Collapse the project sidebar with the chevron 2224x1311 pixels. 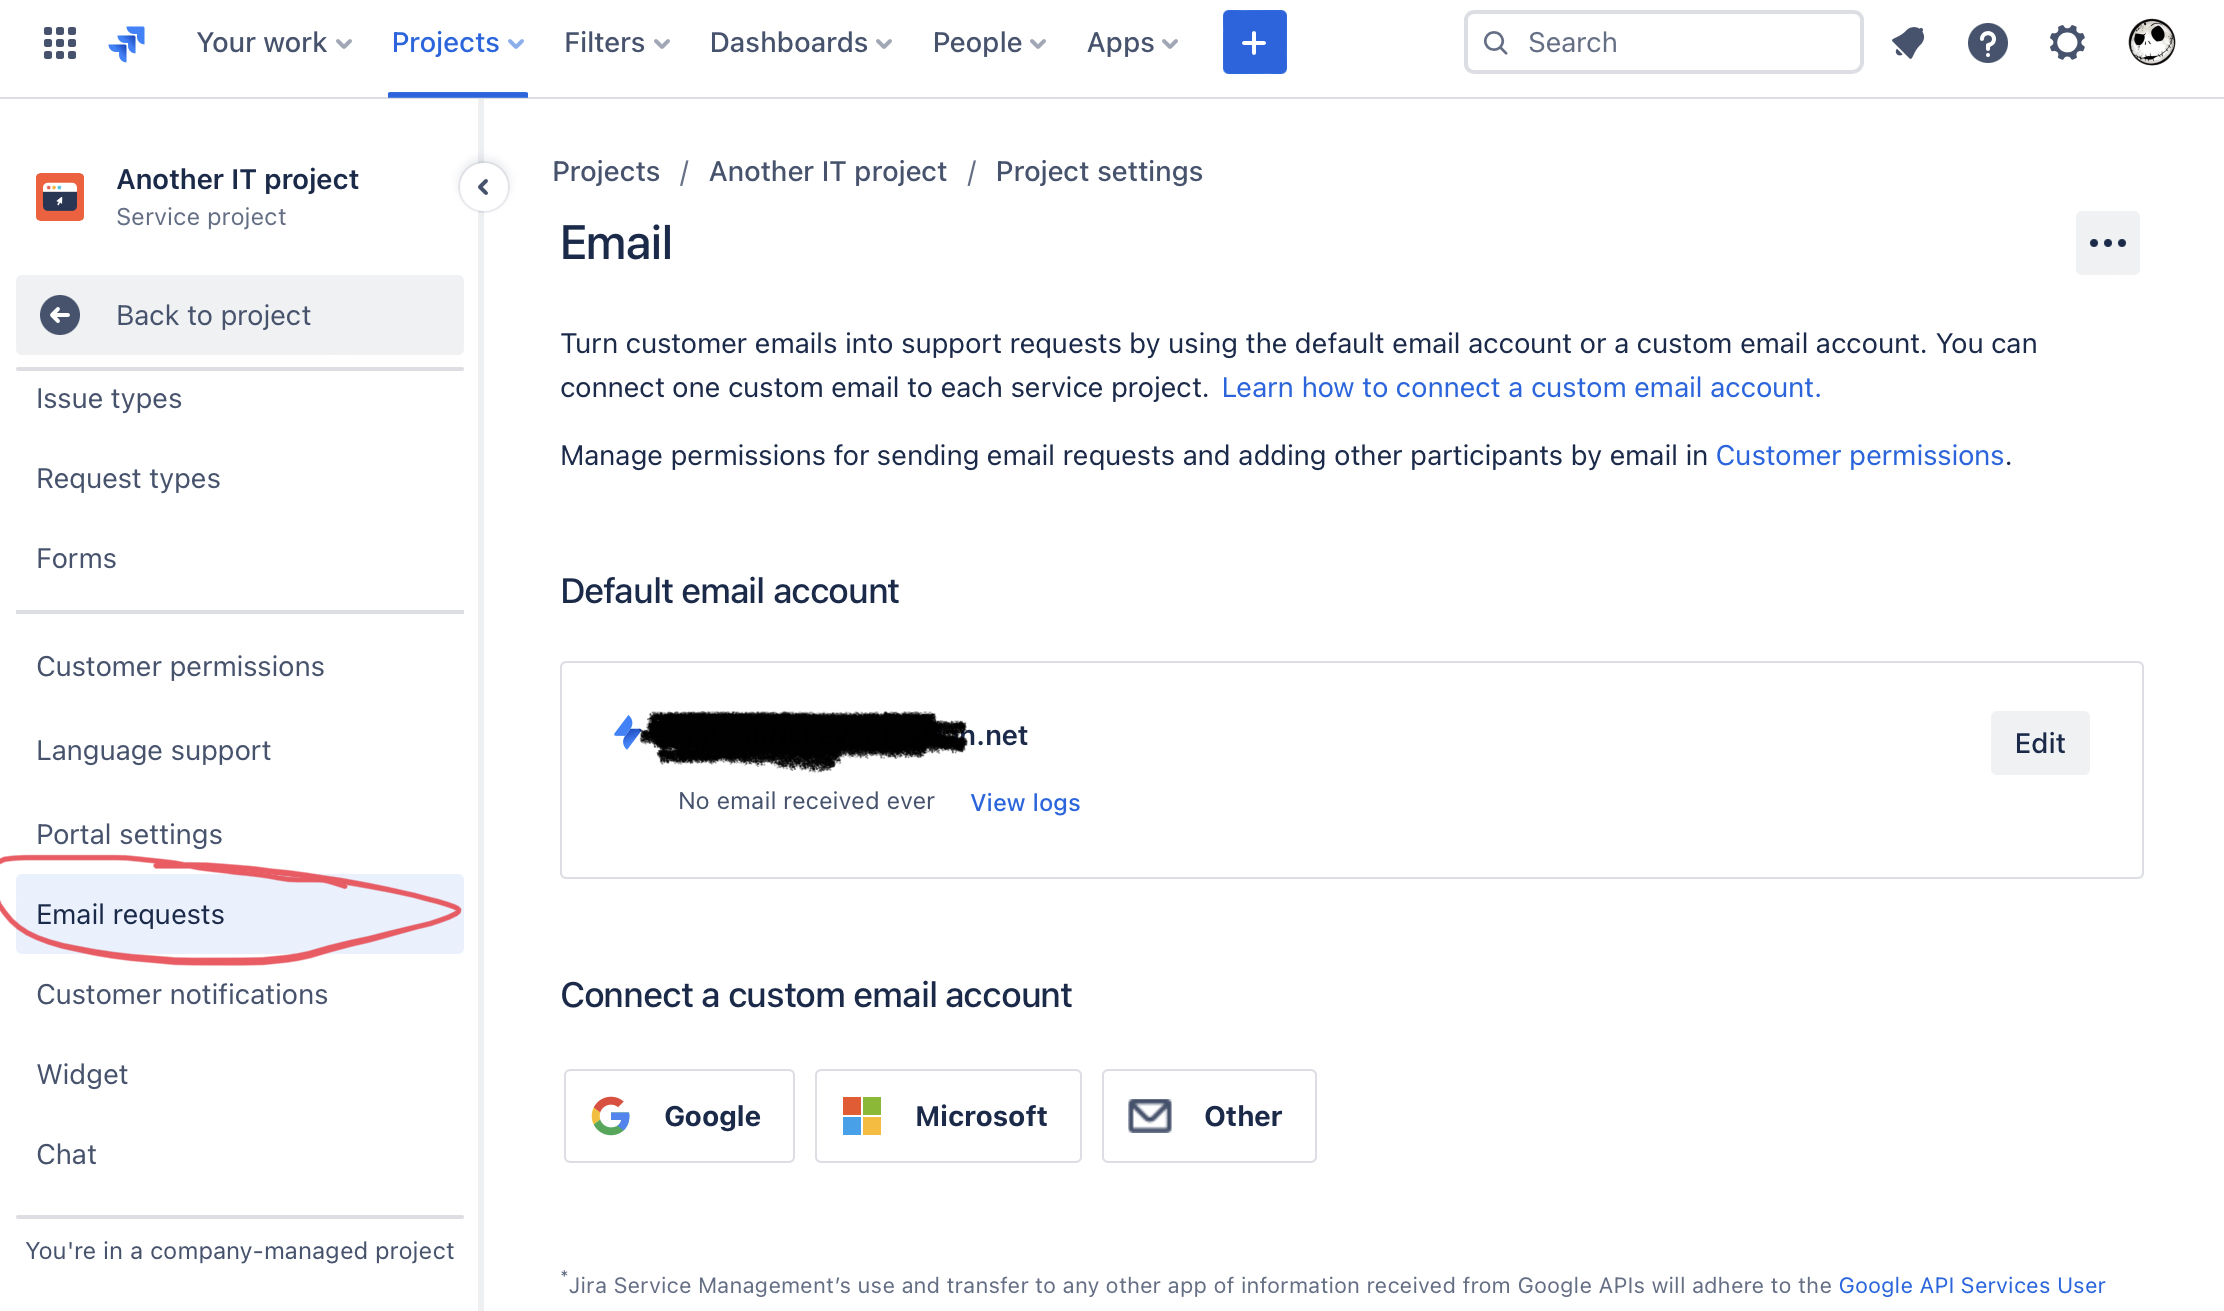pos(484,187)
